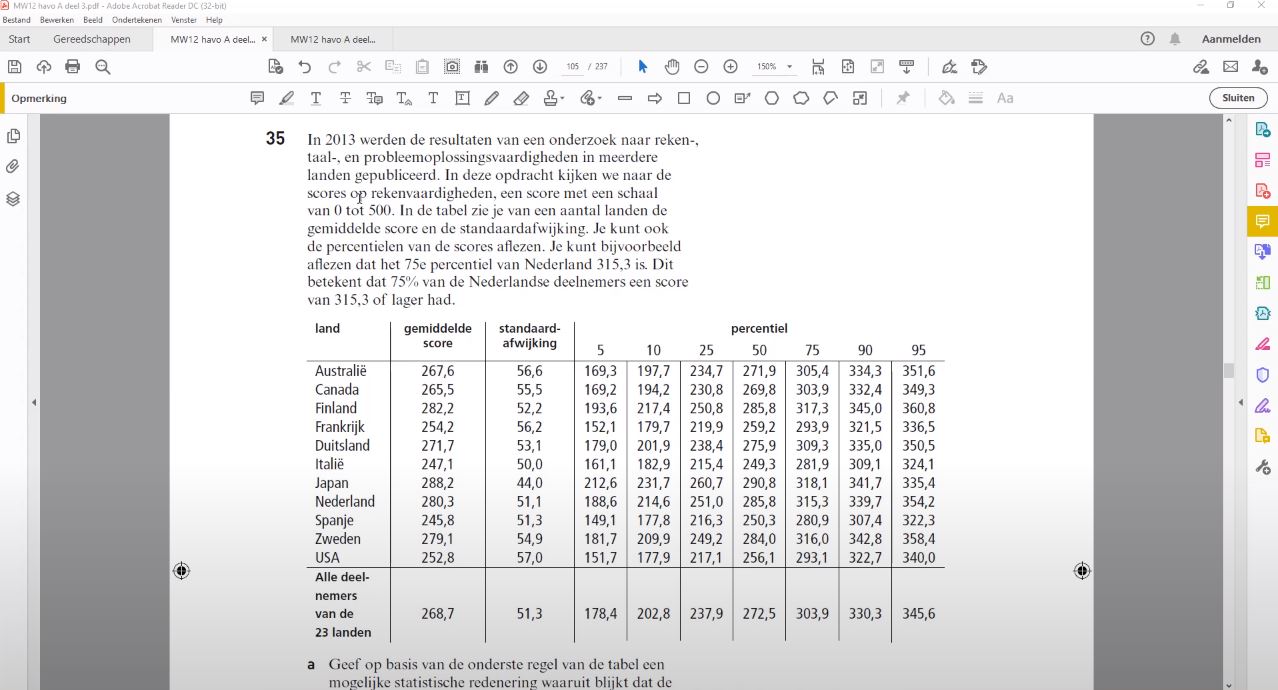Open the layers panel
1278x690 pixels.
pyautogui.click(x=13, y=198)
